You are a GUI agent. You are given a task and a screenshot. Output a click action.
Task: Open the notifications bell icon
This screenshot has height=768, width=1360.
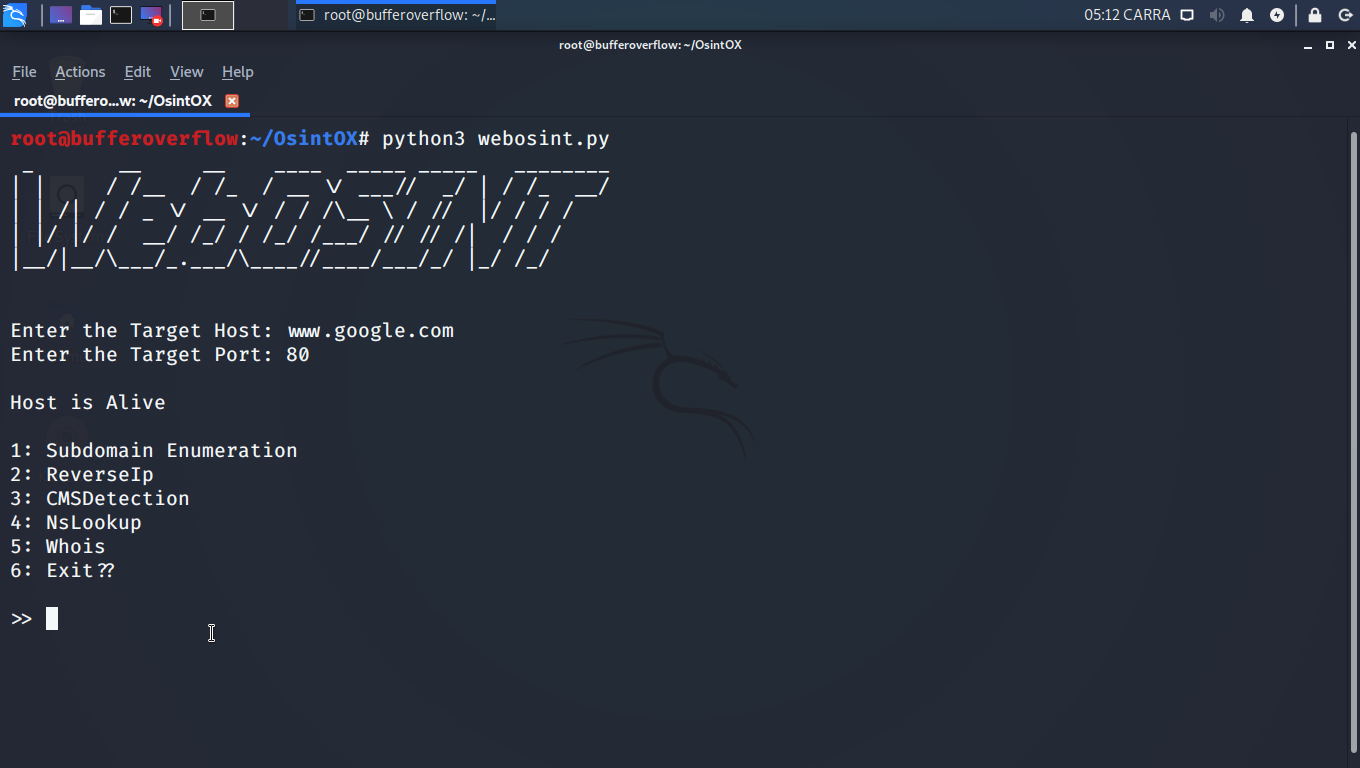click(1247, 15)
